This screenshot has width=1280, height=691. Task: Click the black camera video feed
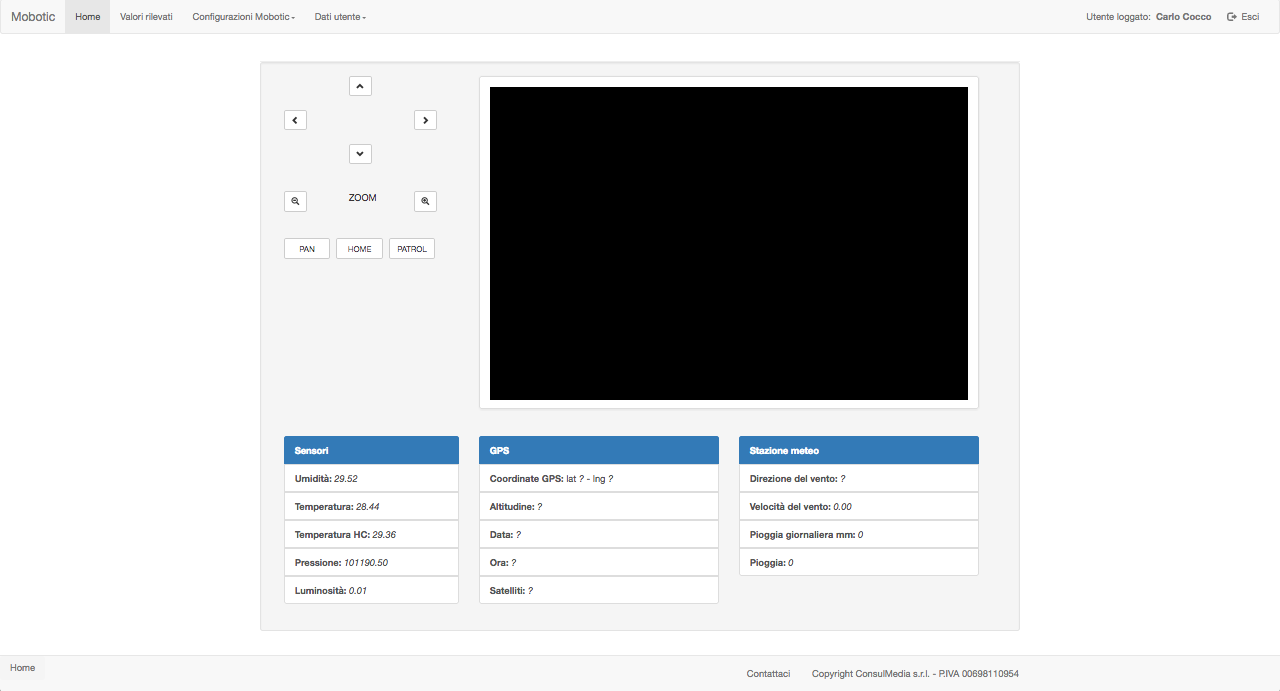pyautogui.click(x=729, y=243)
